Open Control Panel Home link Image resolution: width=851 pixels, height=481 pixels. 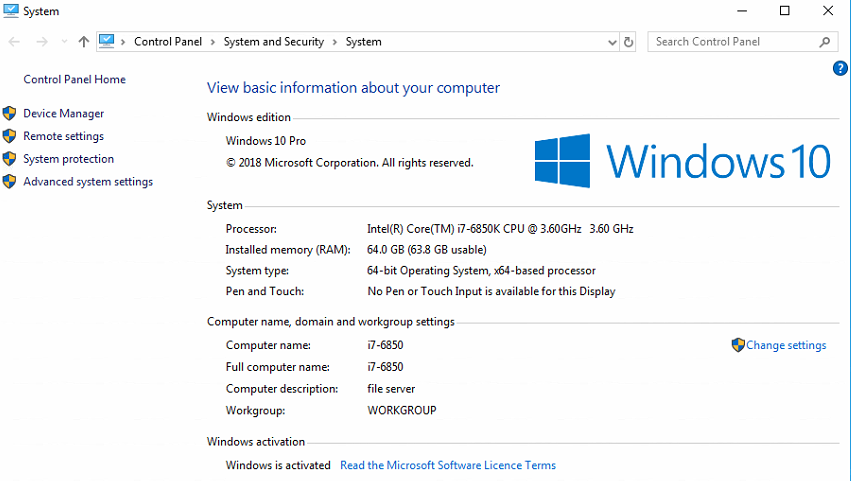(x=74, y=79)
